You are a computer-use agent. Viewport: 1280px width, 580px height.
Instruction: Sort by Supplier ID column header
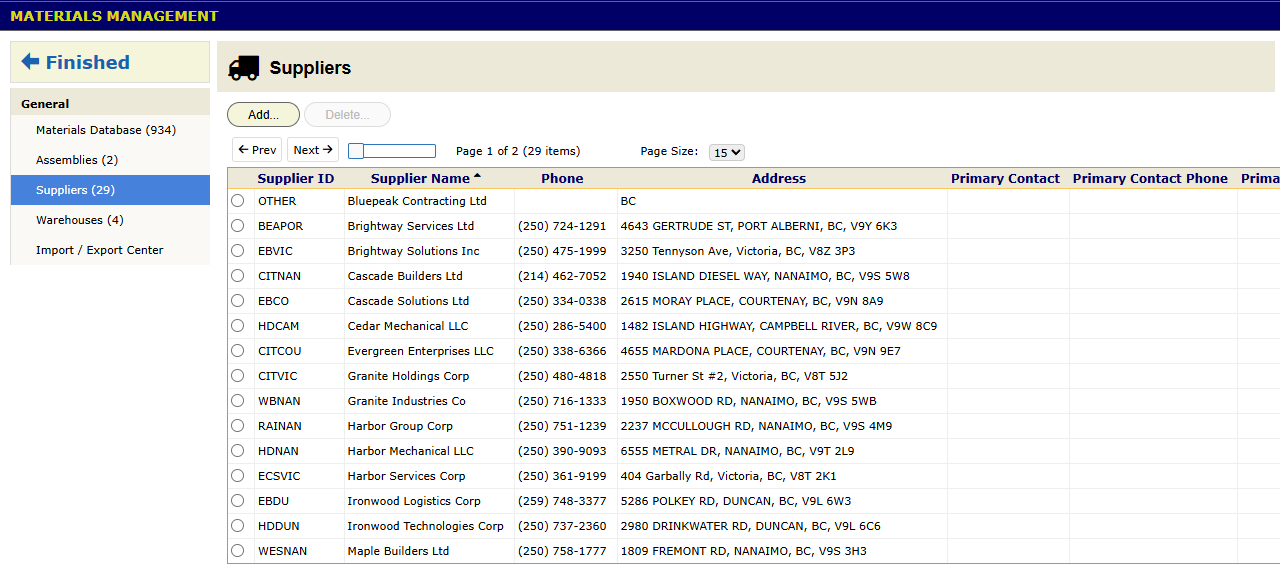click(296, 179)
